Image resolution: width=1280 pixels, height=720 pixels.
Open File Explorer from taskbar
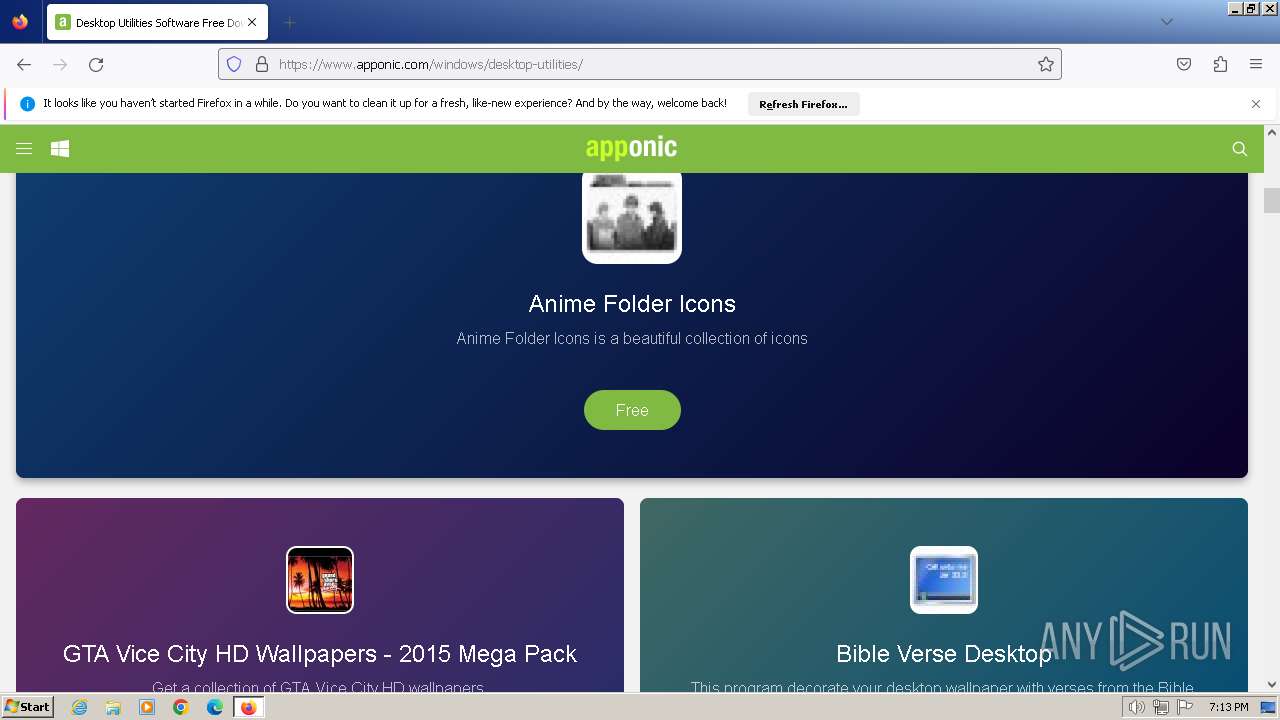(113, 707)
